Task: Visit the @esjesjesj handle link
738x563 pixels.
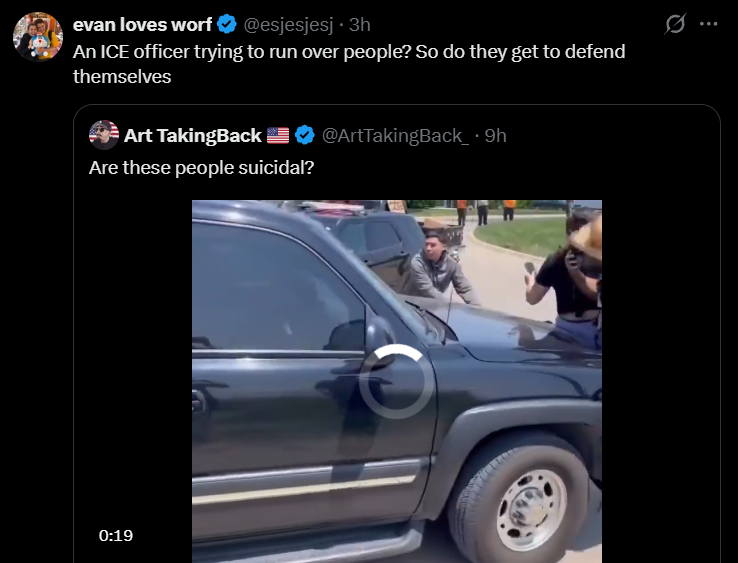Action: click(x=288, y=25)
